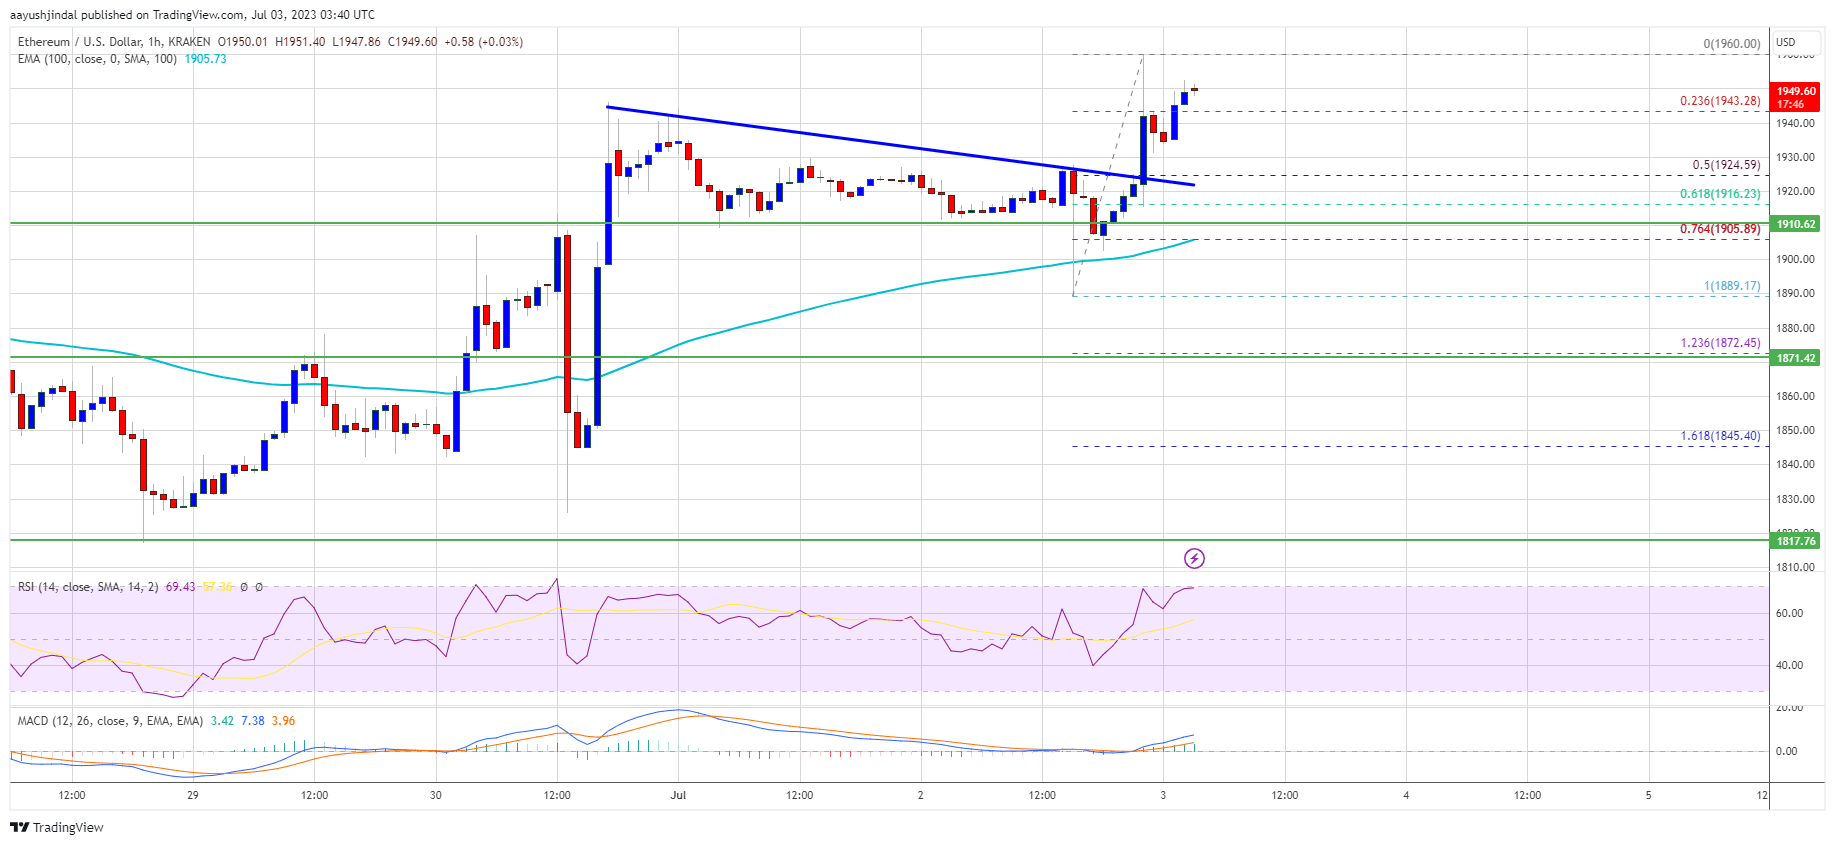Click the green 1817.76 price level tag
Screen dimensions: 1835x845
(x=1796, y=541)
